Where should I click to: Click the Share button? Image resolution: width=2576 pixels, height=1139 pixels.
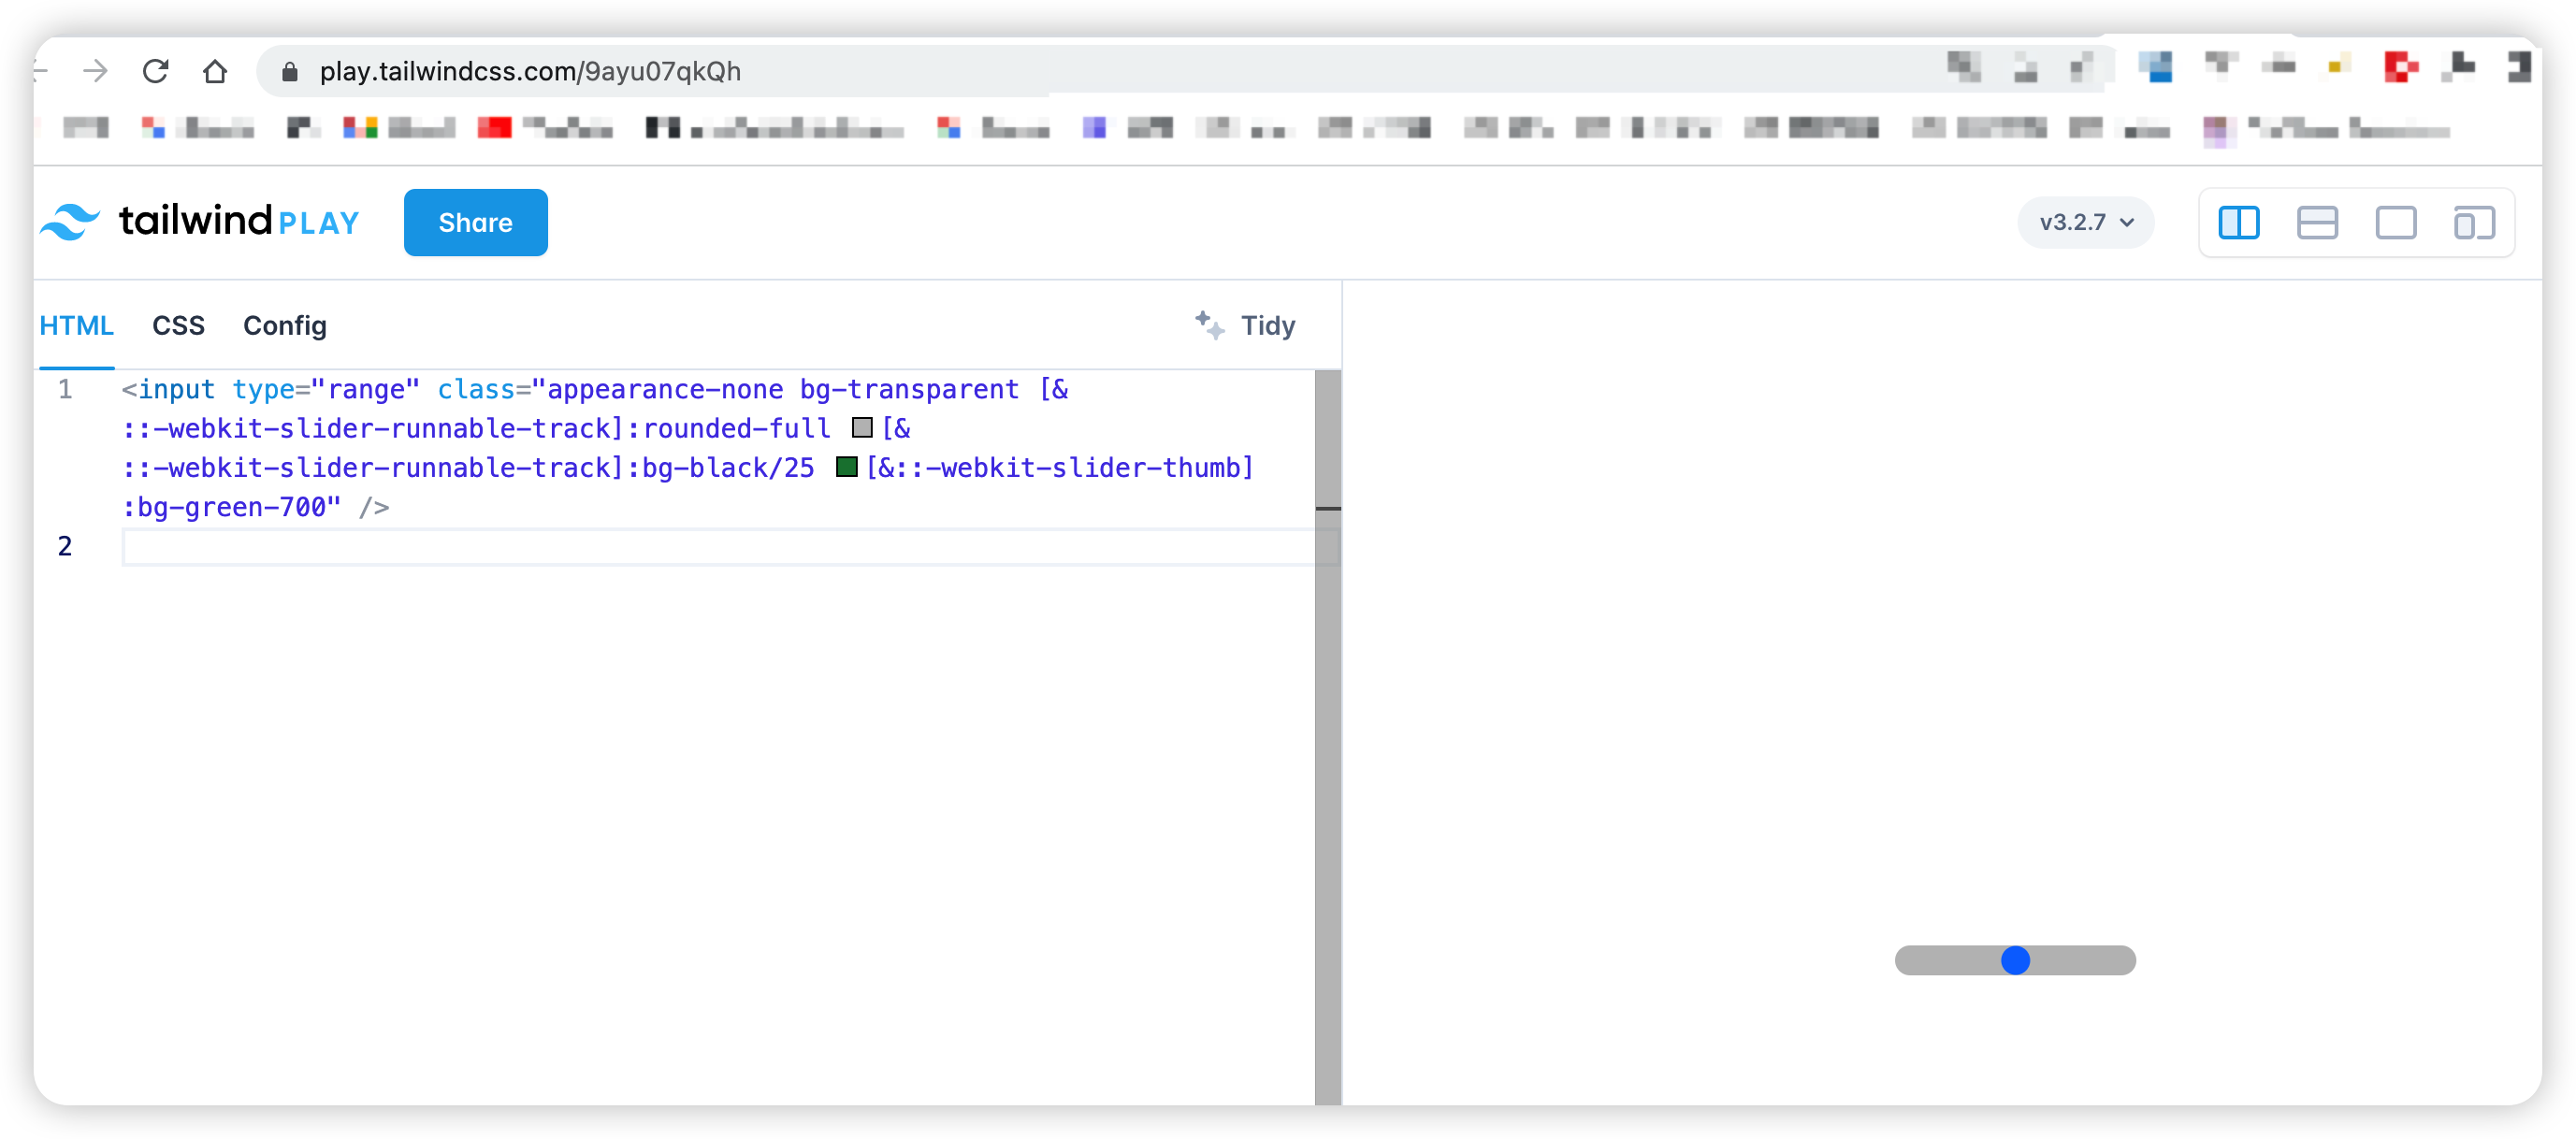[475, 222]
